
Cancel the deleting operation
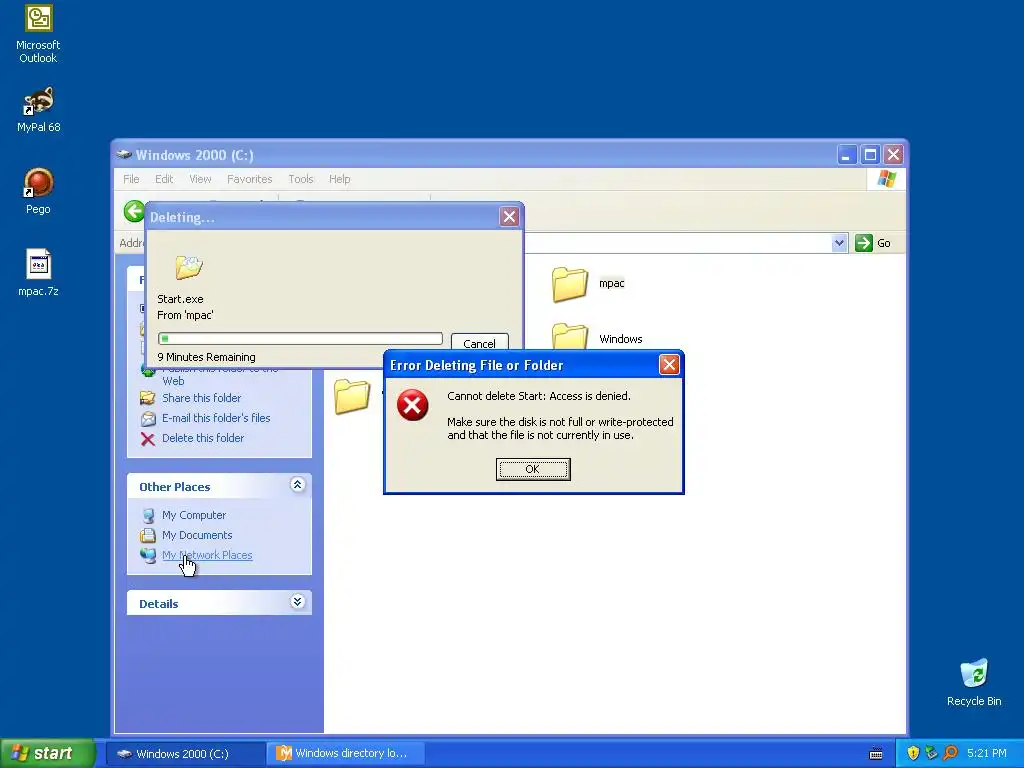[x=479, y=342]
